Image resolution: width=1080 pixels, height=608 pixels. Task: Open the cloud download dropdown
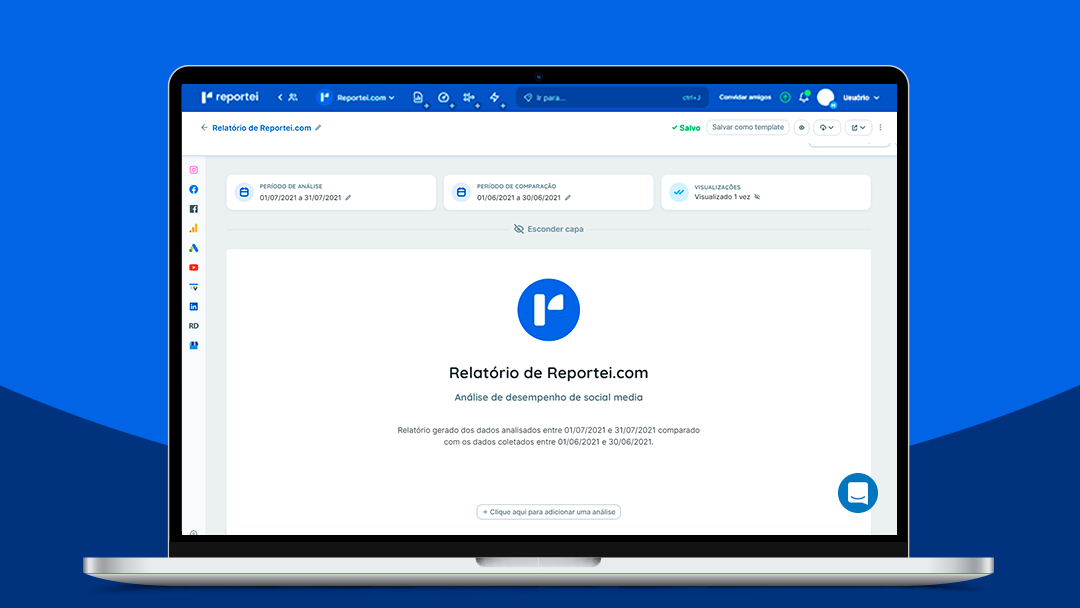827,127
